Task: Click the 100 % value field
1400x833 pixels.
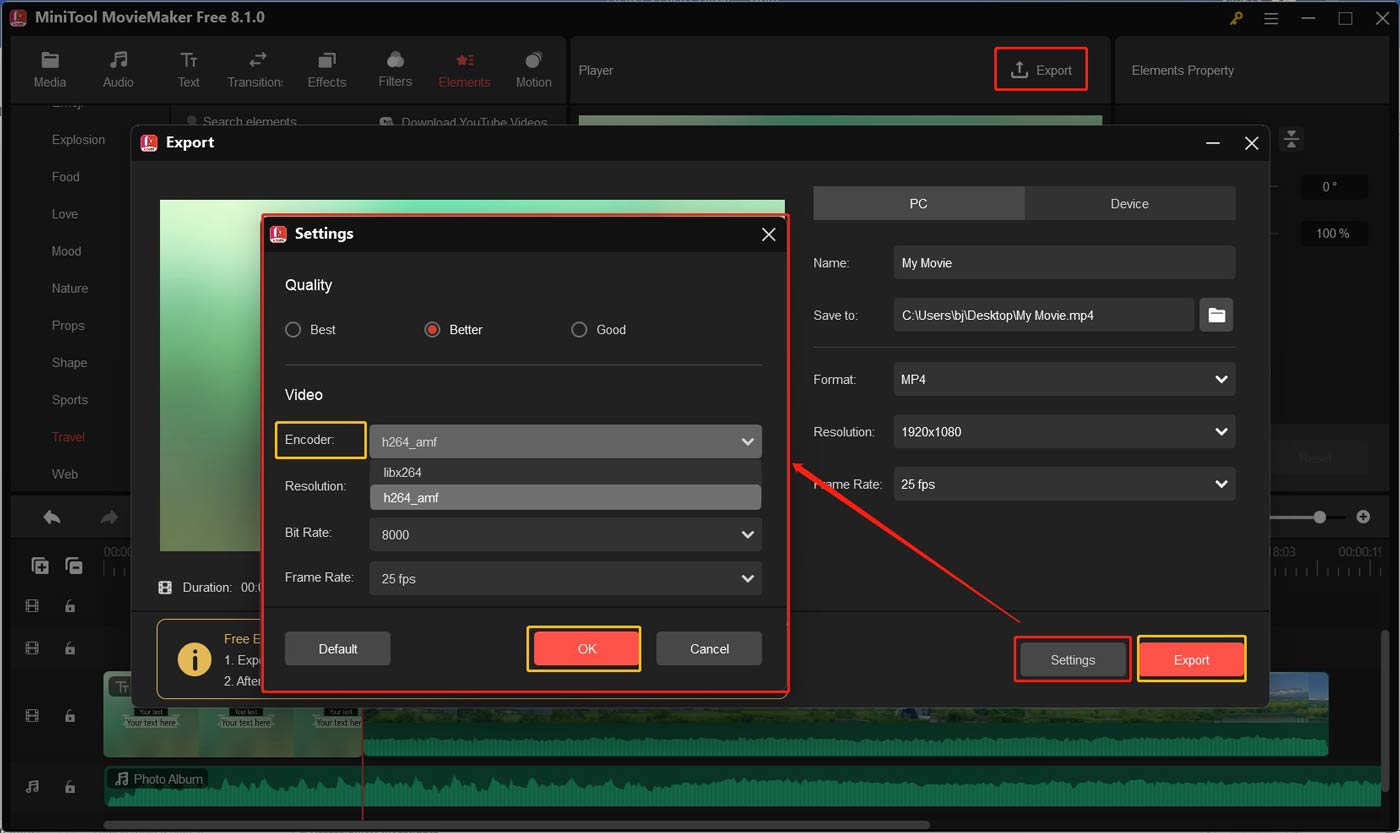Action: point(1332,233)
